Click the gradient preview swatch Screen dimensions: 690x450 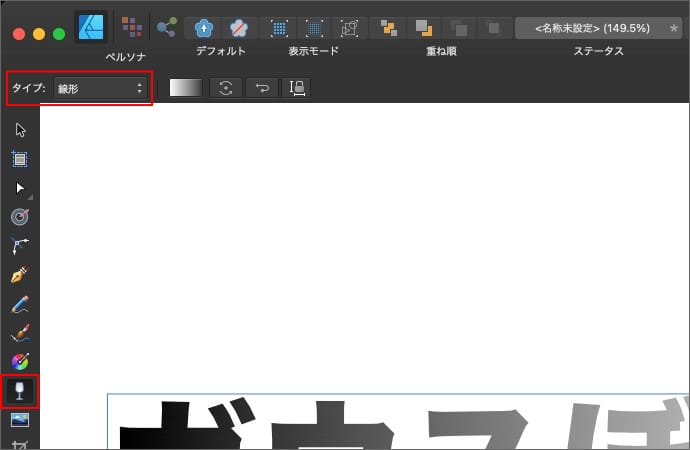(x=185, y=88)
